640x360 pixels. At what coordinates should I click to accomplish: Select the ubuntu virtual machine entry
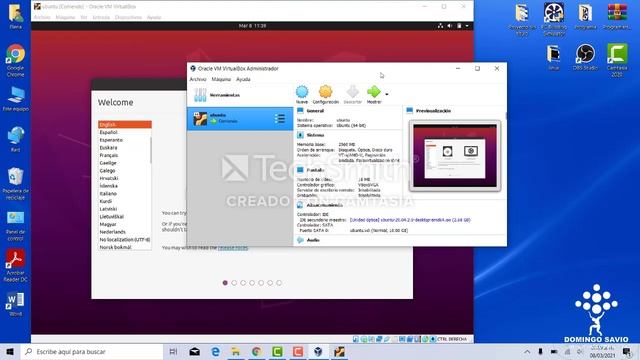coord(240,119)
